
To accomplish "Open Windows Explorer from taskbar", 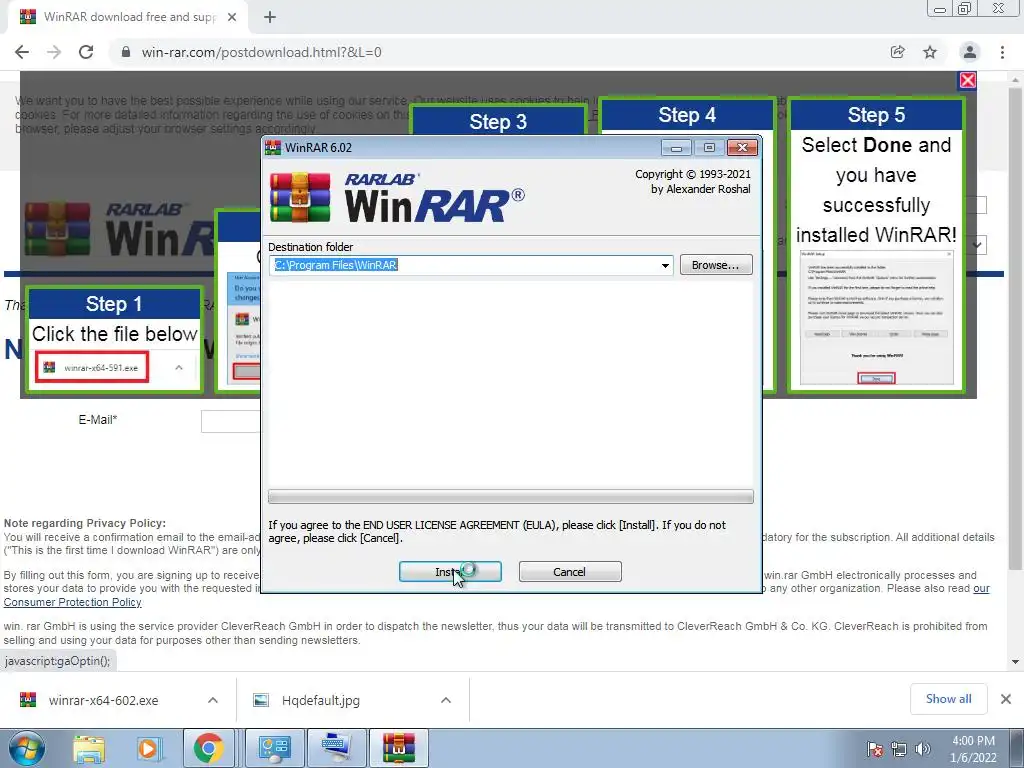I will [x=89, y=748].
